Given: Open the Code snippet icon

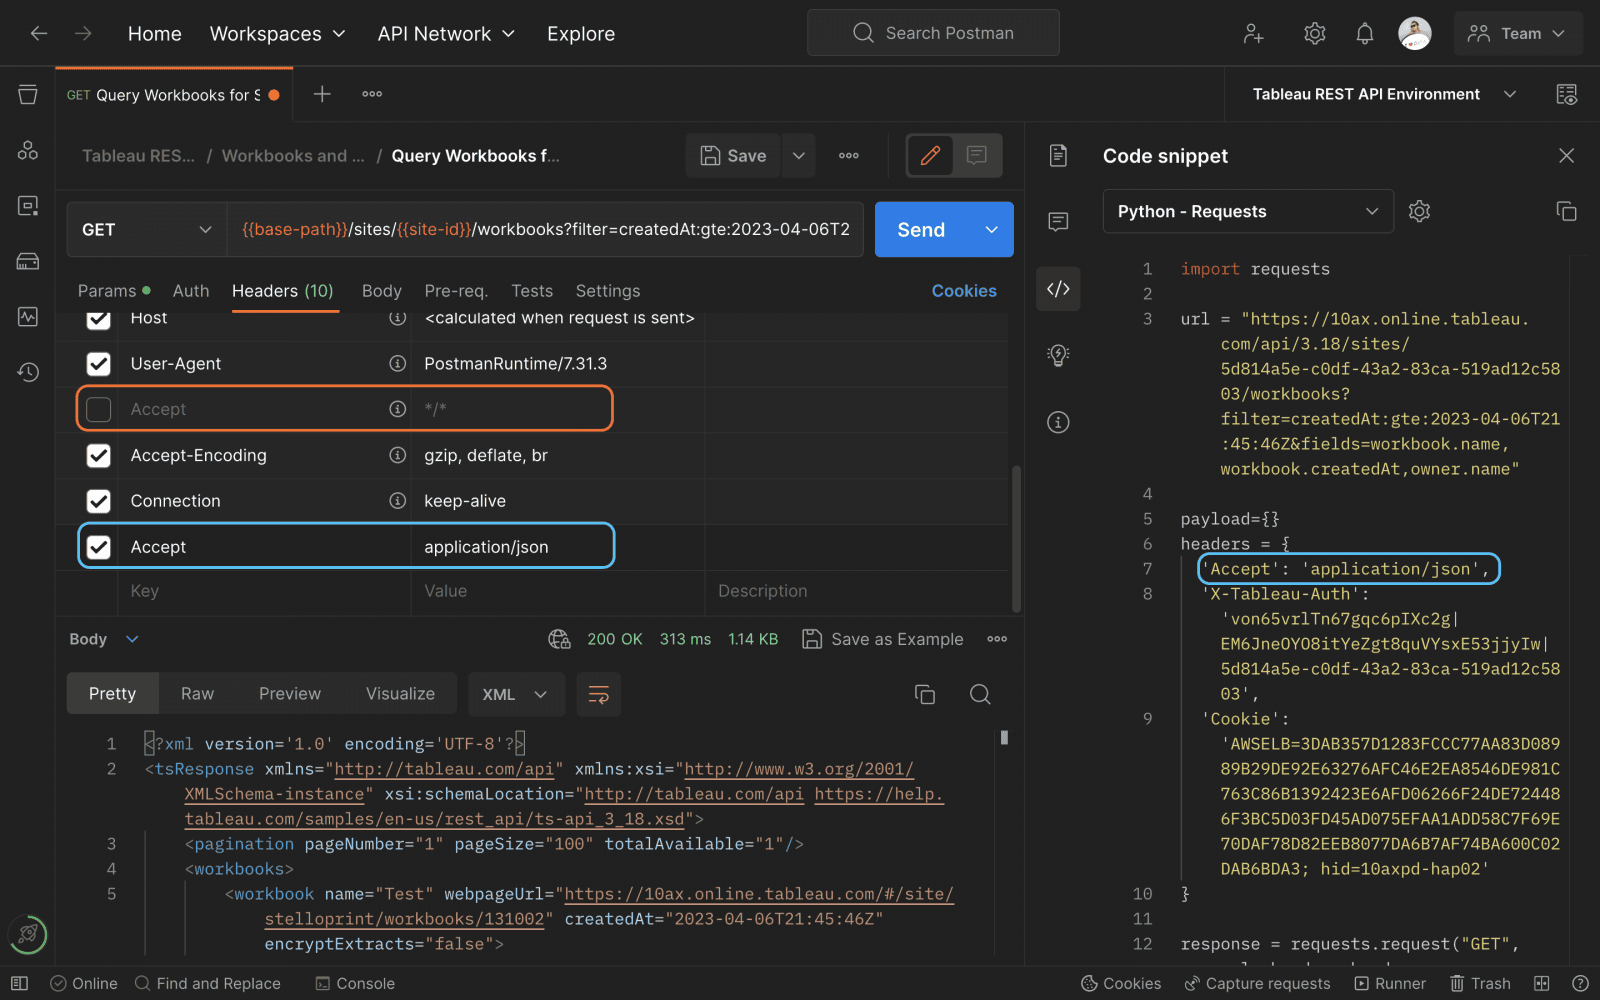Looking at the screenshot, I should pyautogui.click(x=1058, y=289).
